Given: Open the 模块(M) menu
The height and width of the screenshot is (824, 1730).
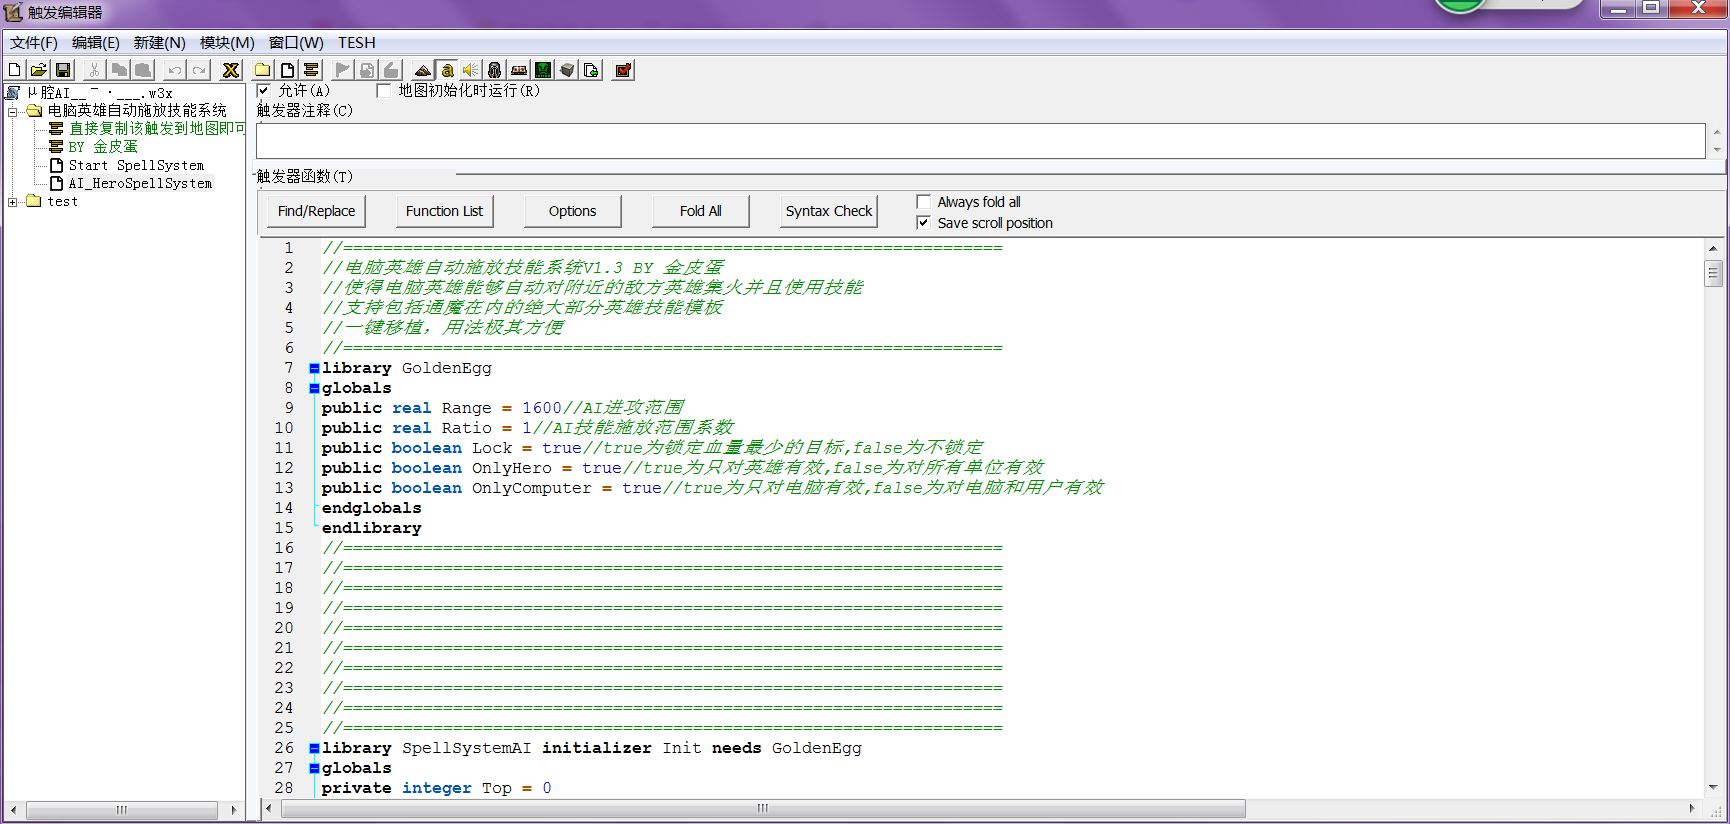Looking at the screenshot, I should click(227, 42).
